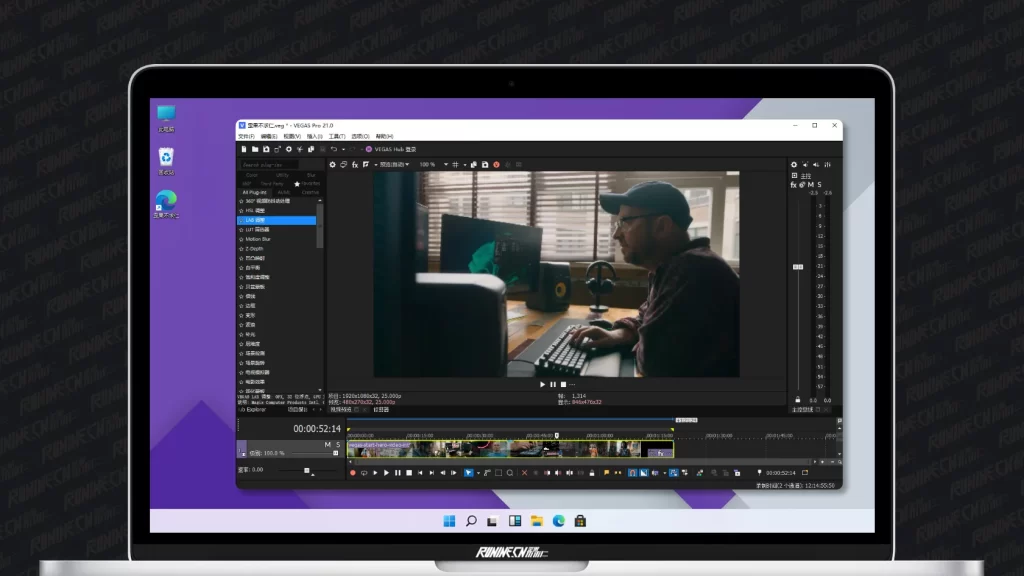Image resolution: width=1024 pixels, height=576 pixels.
Task: Open the 工具(T) menu
Action: point(336,136)
